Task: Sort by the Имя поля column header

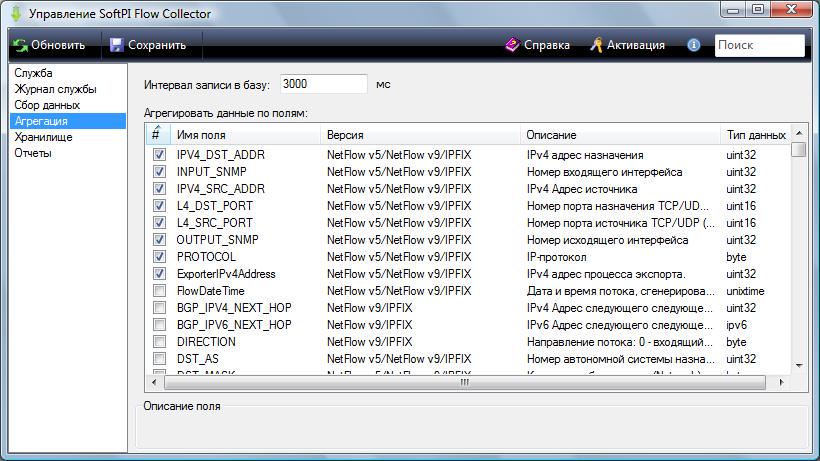Action: pyautogui.click(x=245, y=135)
